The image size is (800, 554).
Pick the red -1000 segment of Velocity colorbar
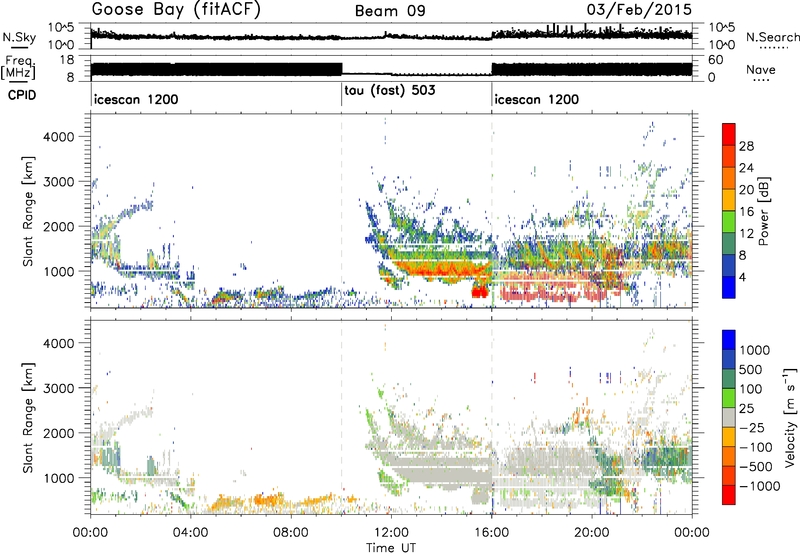click(729, 495)
